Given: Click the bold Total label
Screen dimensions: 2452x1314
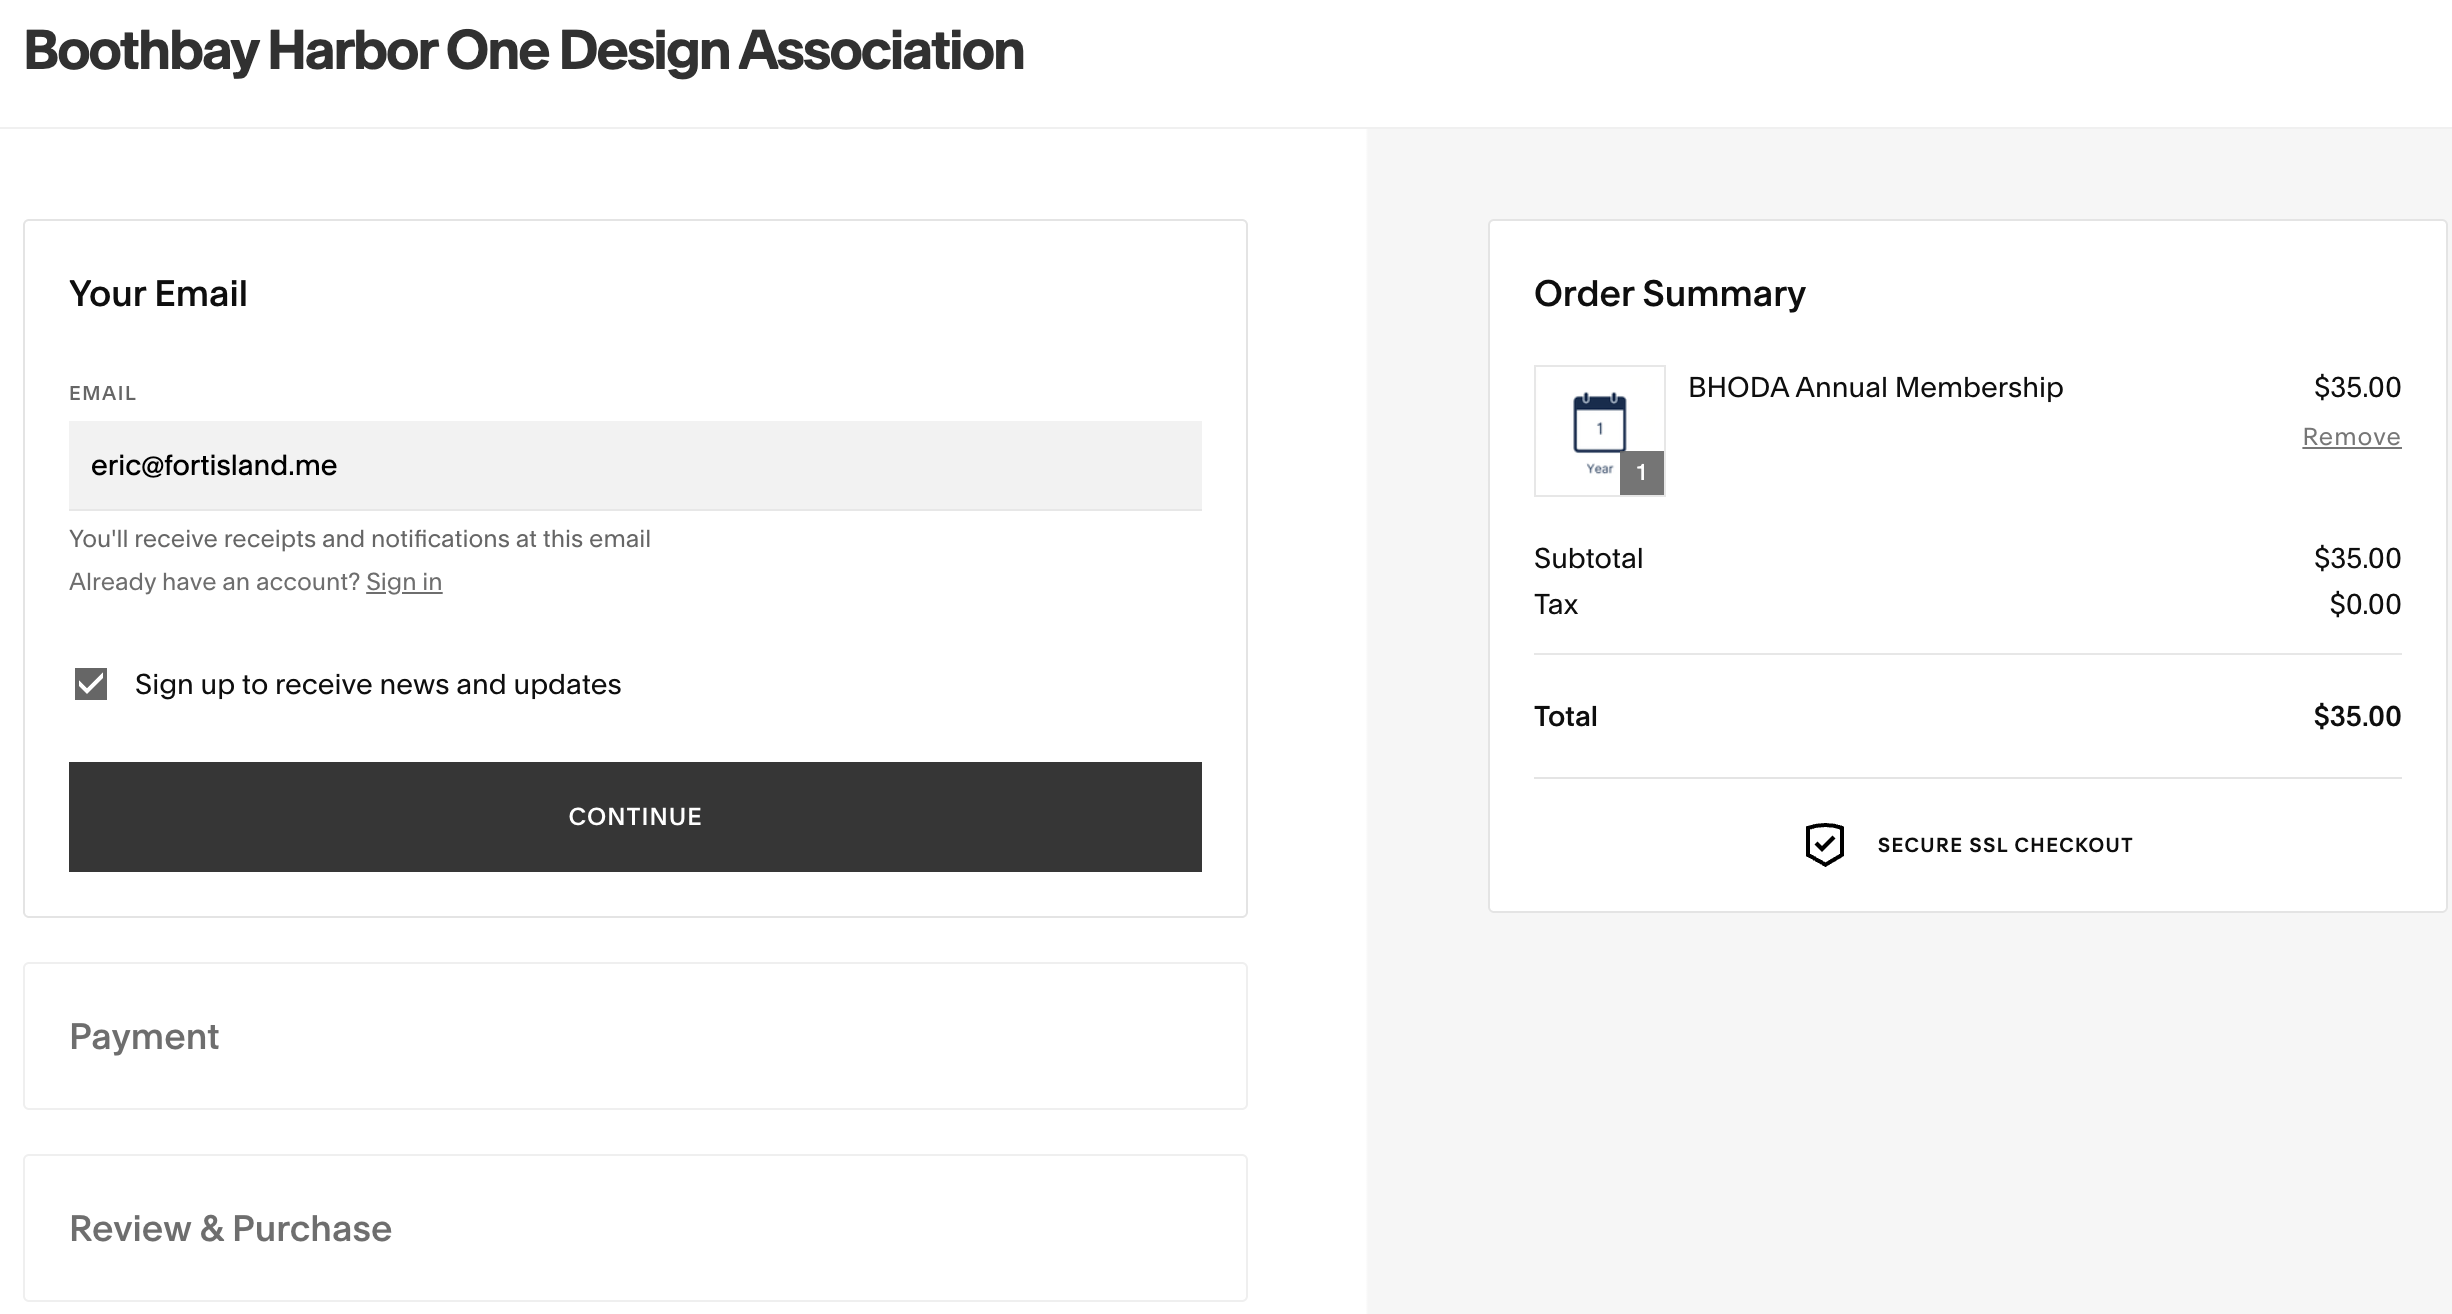Looking at the screenshot, I should point(1565,716).
